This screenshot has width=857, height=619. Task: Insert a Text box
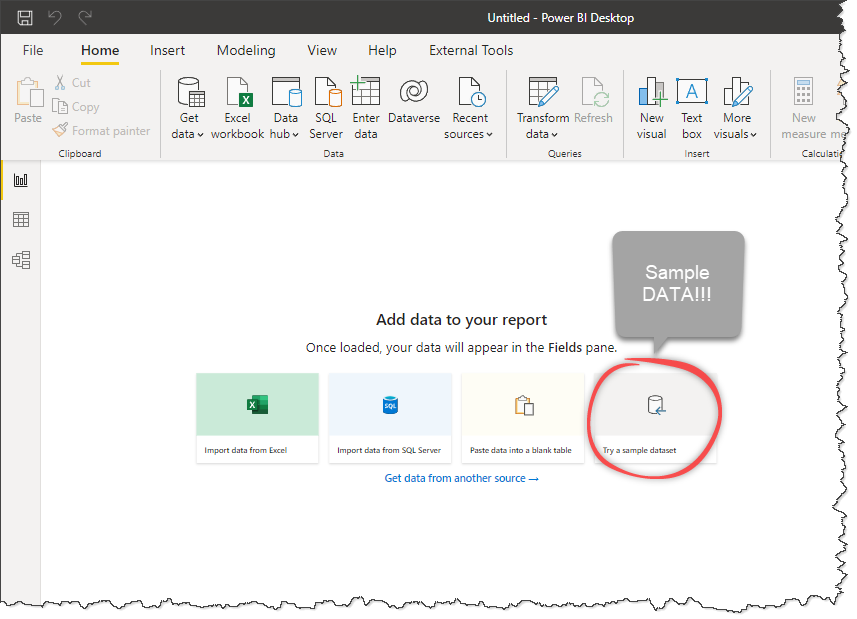click(691, 109)
